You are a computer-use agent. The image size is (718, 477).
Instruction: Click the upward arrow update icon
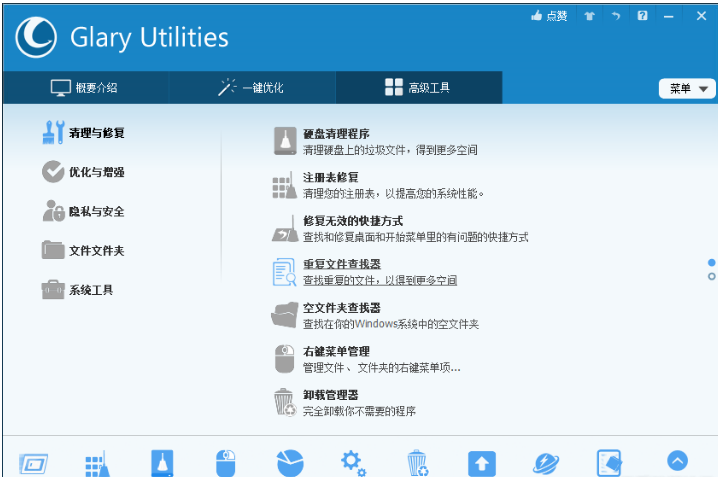click(x=482, y=463)
